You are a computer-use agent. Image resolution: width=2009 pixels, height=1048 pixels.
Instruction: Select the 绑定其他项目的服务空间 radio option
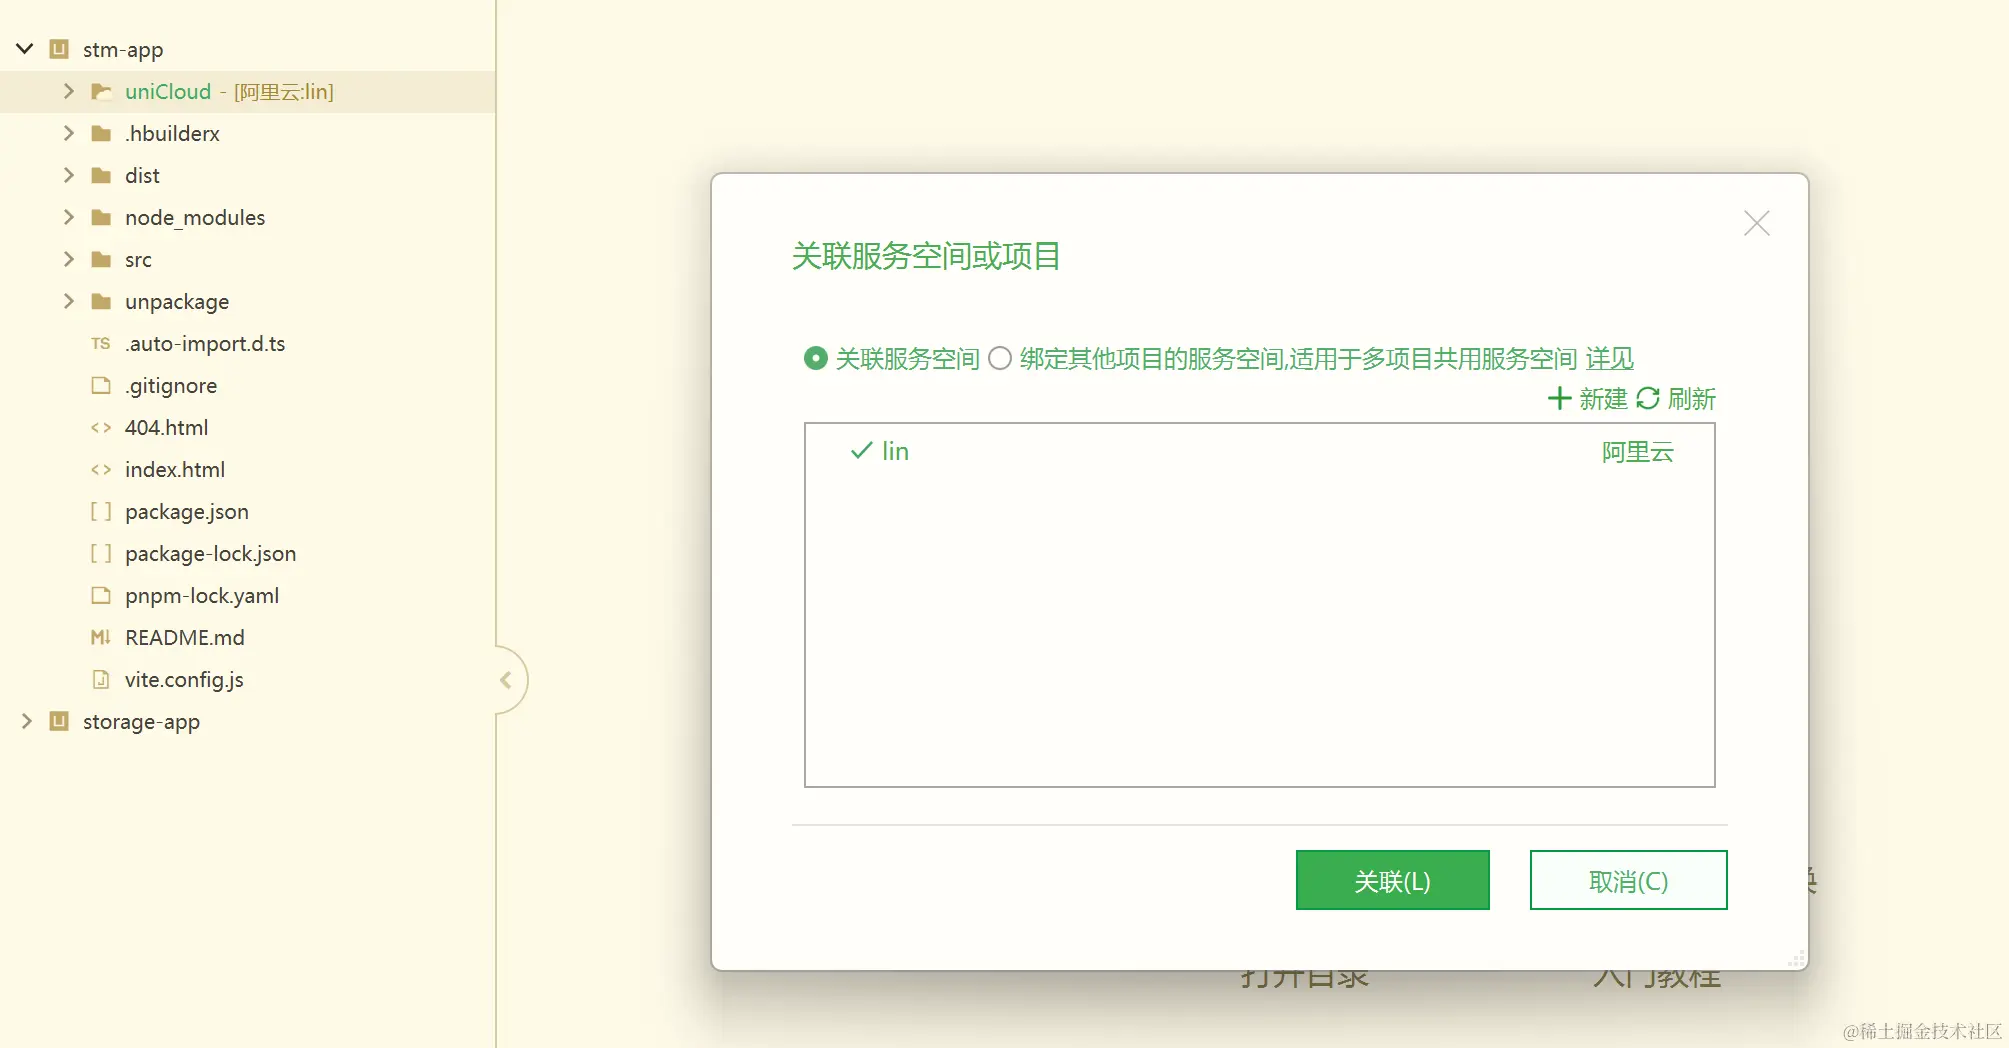(x=1000, y=358)
